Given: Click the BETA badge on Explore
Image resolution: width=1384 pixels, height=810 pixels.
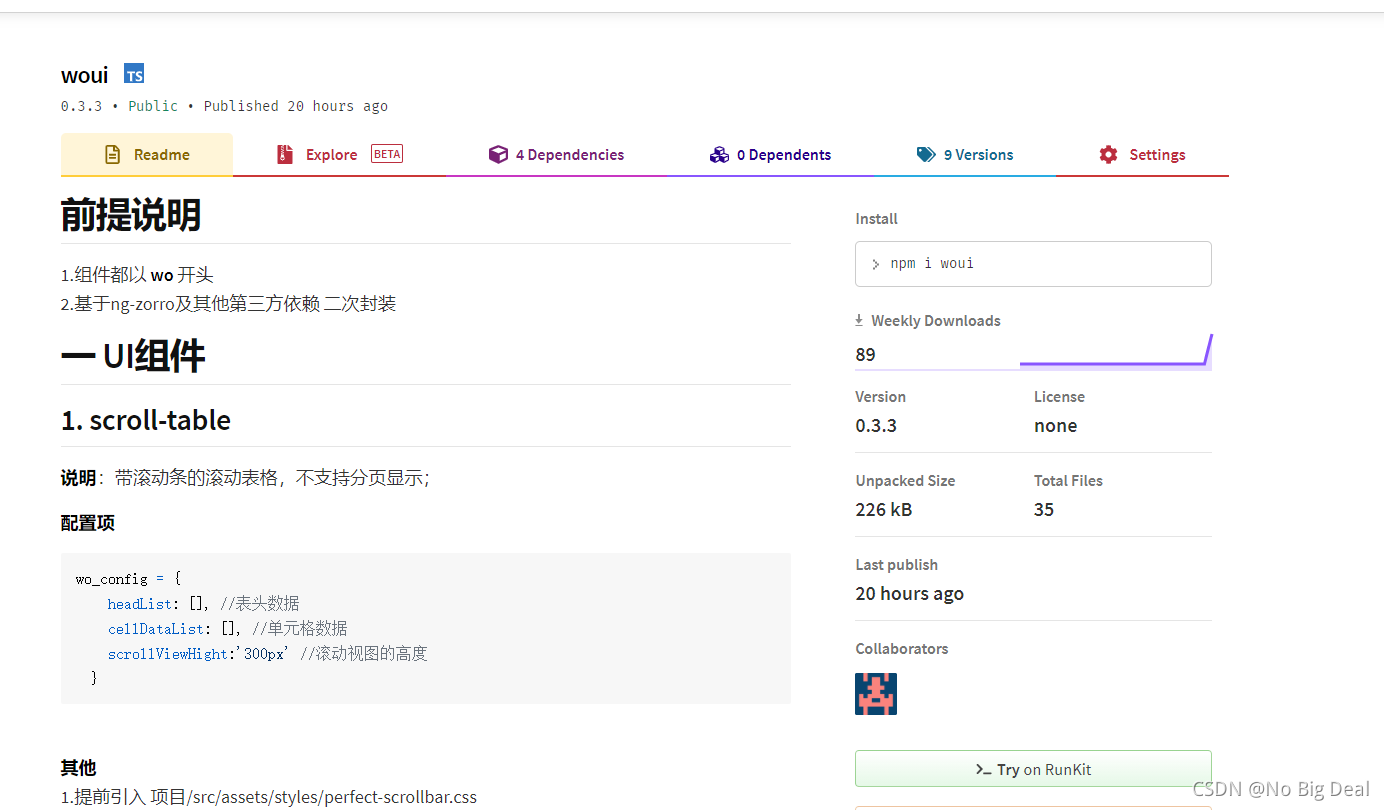Looking at the screenshot, I should coord(387,154).
